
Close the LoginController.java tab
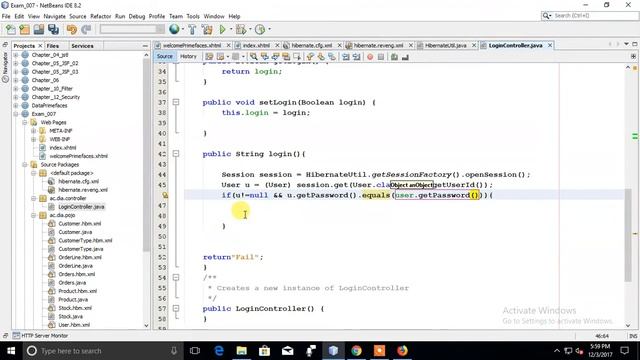pos(550,45)
